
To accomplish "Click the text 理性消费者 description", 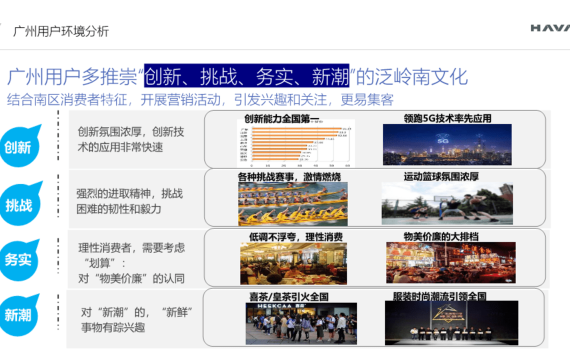I will point(132,263).
